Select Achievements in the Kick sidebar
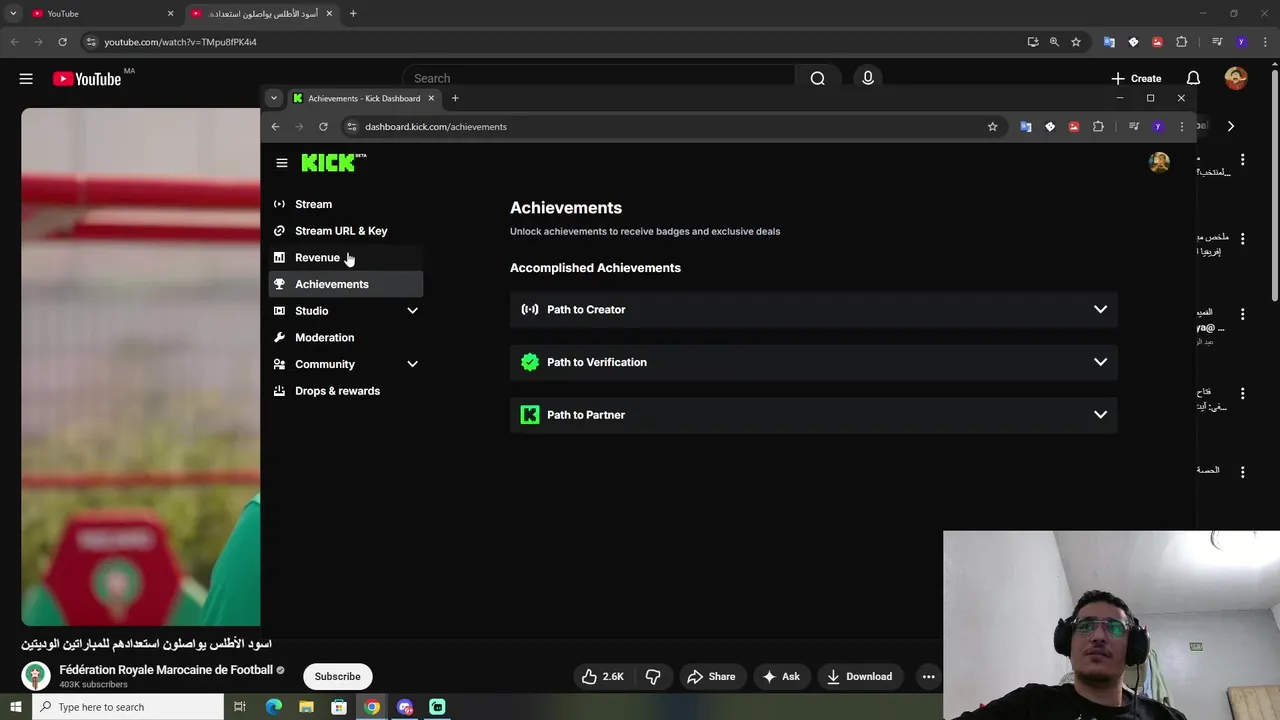Screen dimensions: 1280x720 pos(346,284)
